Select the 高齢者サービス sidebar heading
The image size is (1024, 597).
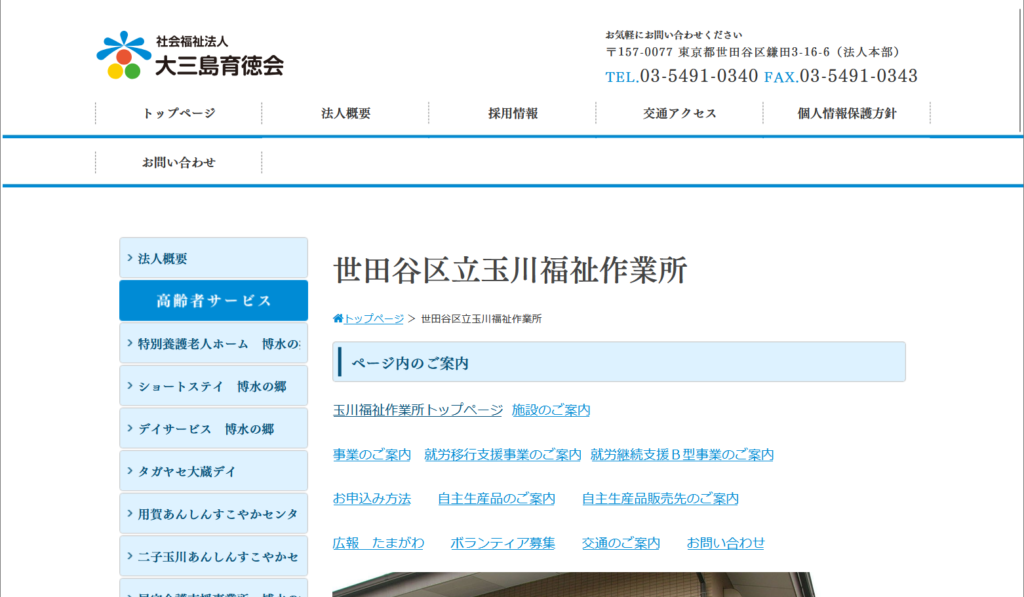pyautogui.click(x=214, y=300)
